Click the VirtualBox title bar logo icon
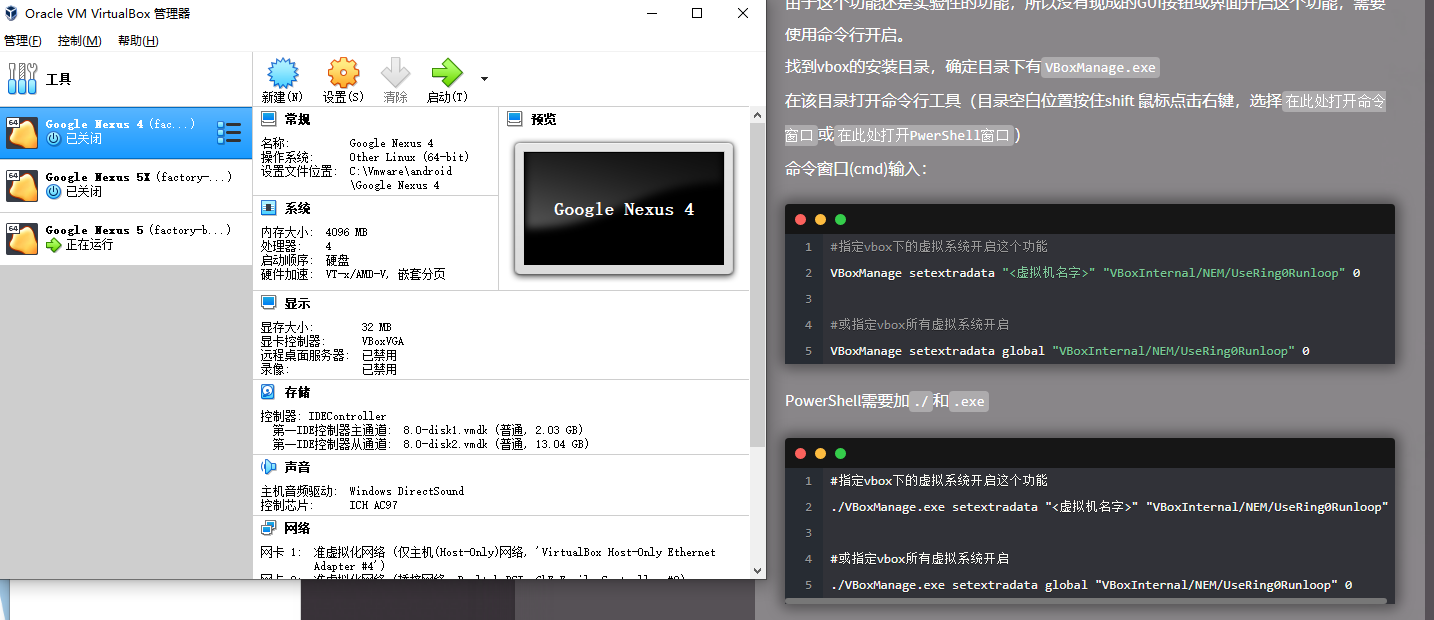 click(x=12, y=13)
